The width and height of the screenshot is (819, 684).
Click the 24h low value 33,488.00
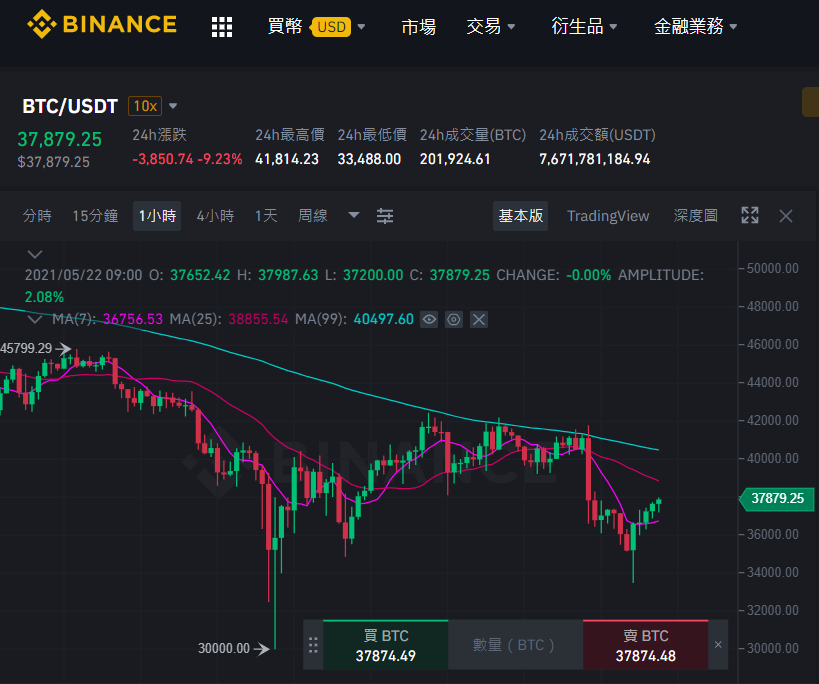click(369, 159)
